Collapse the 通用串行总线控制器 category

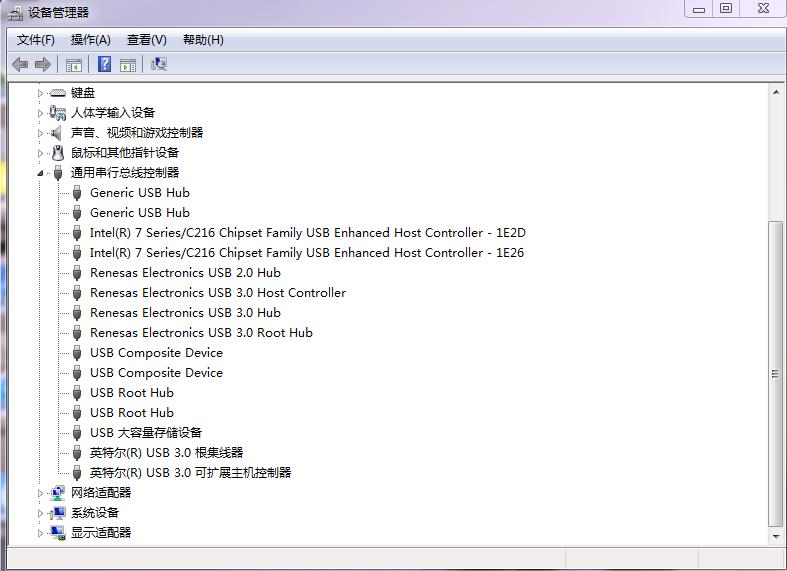click(x=41, y=173)
